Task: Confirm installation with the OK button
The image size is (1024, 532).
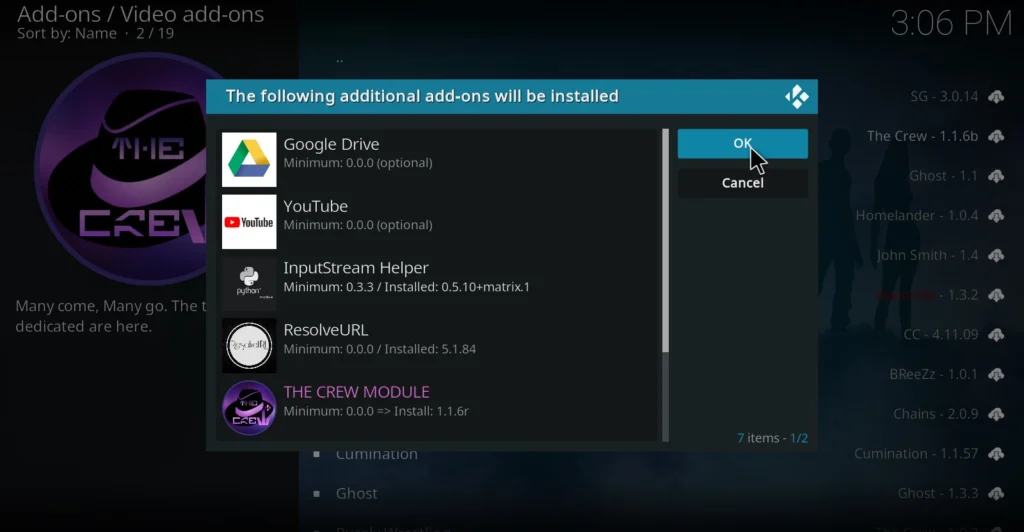Action: coord(743,144)
